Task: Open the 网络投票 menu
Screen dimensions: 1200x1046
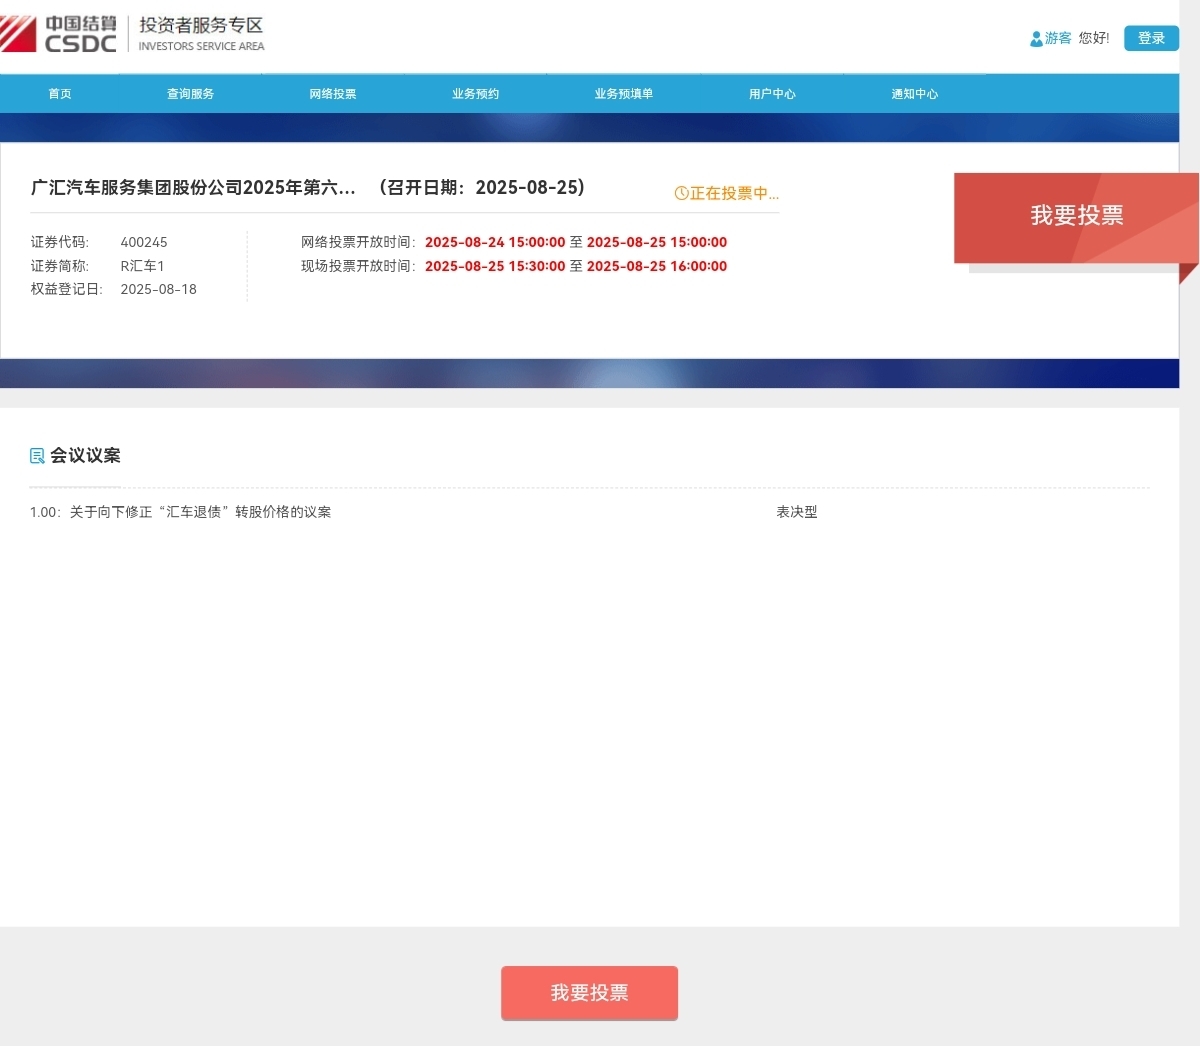Action: (333, 94)
